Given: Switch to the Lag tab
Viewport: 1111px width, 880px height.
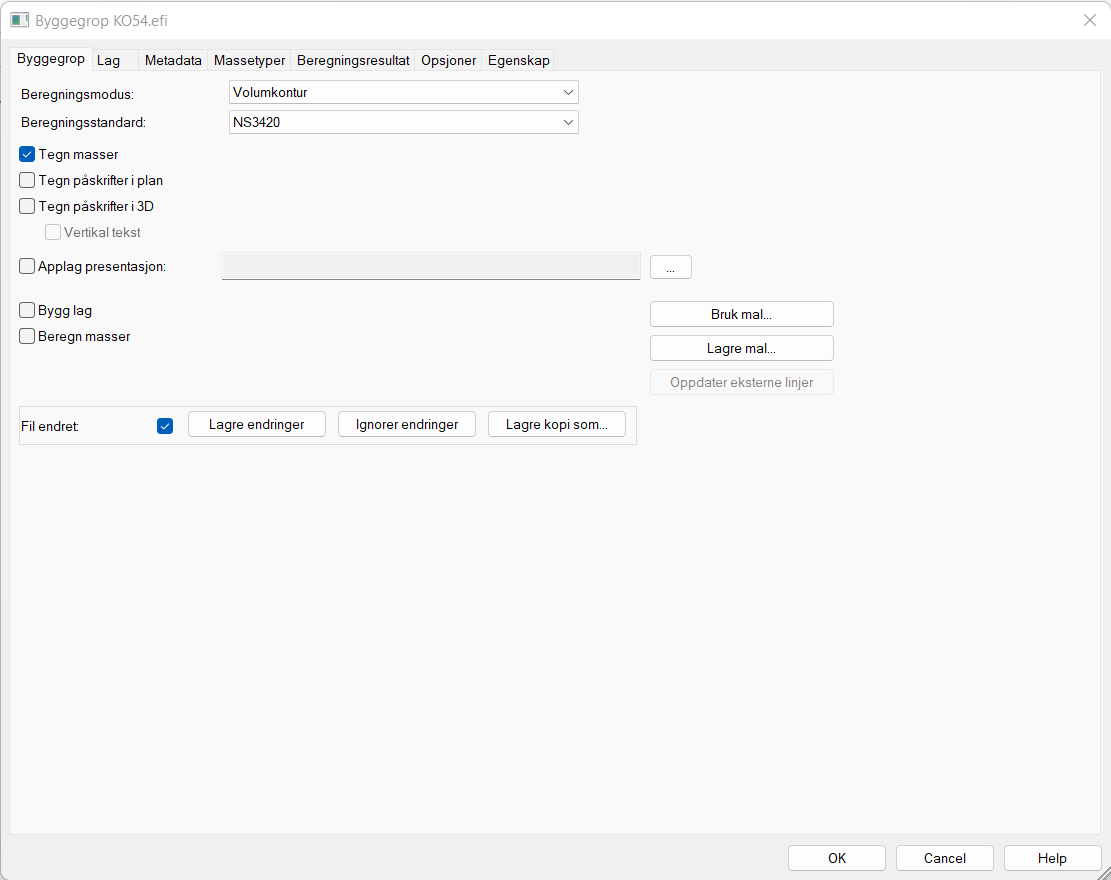Looking at the screenshot, I should [108, 61].
